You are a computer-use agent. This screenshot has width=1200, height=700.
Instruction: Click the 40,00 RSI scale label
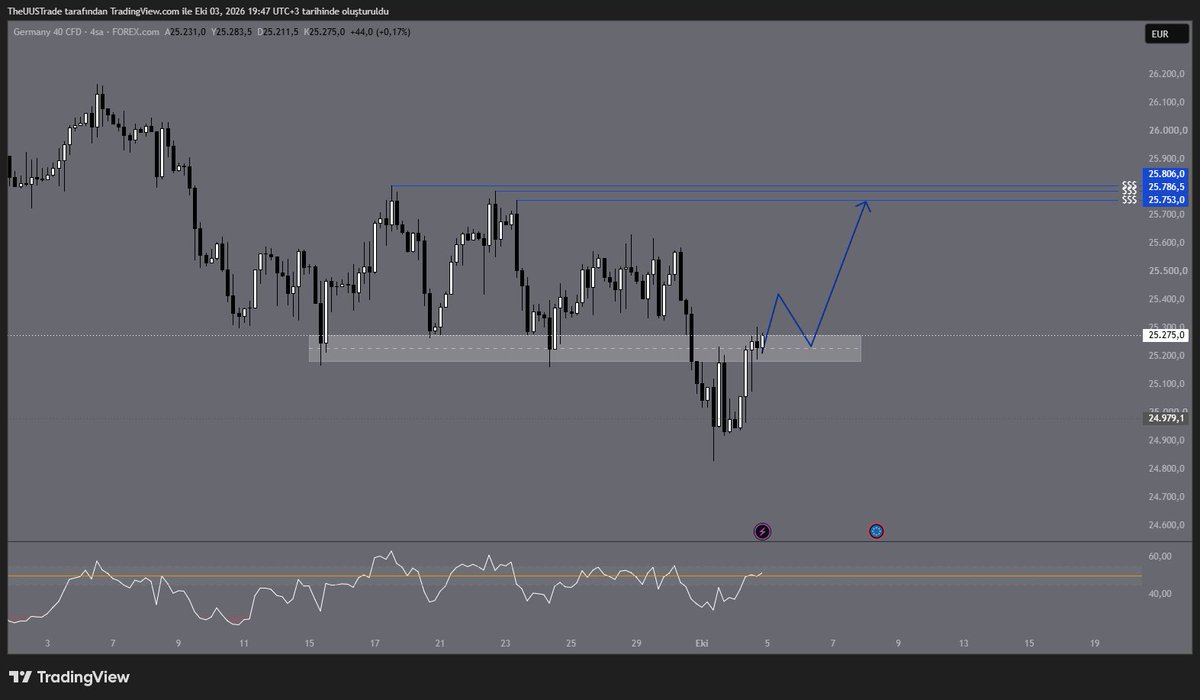tap(1160, 594)
